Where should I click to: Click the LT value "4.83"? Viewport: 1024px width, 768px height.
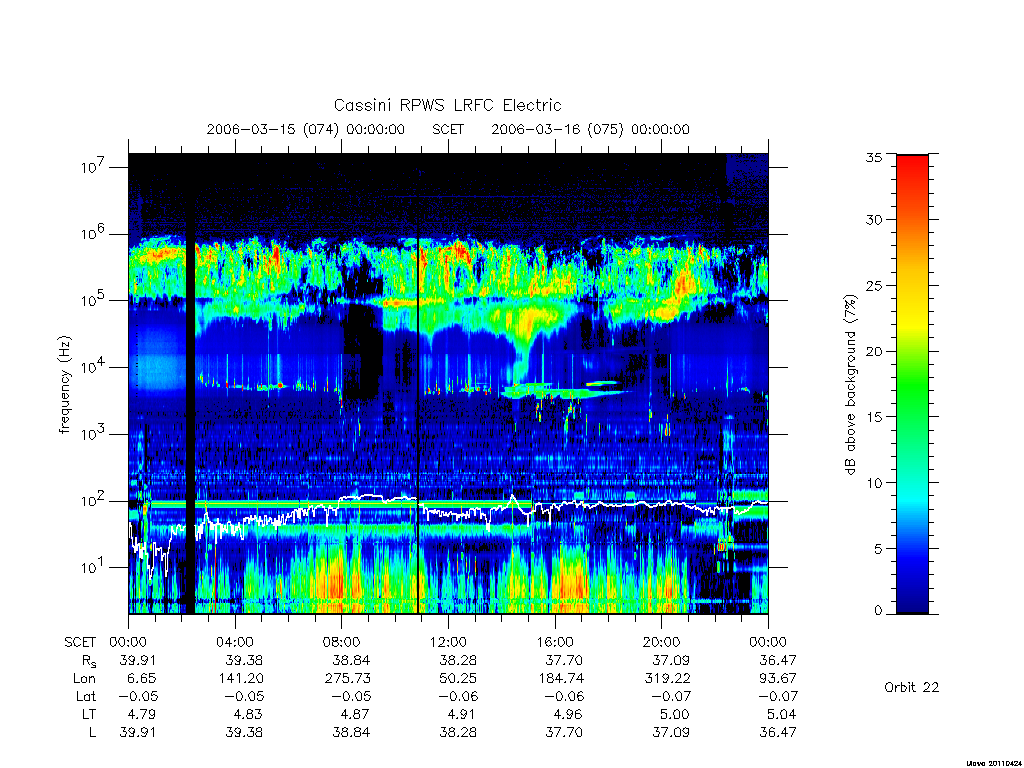249,714
